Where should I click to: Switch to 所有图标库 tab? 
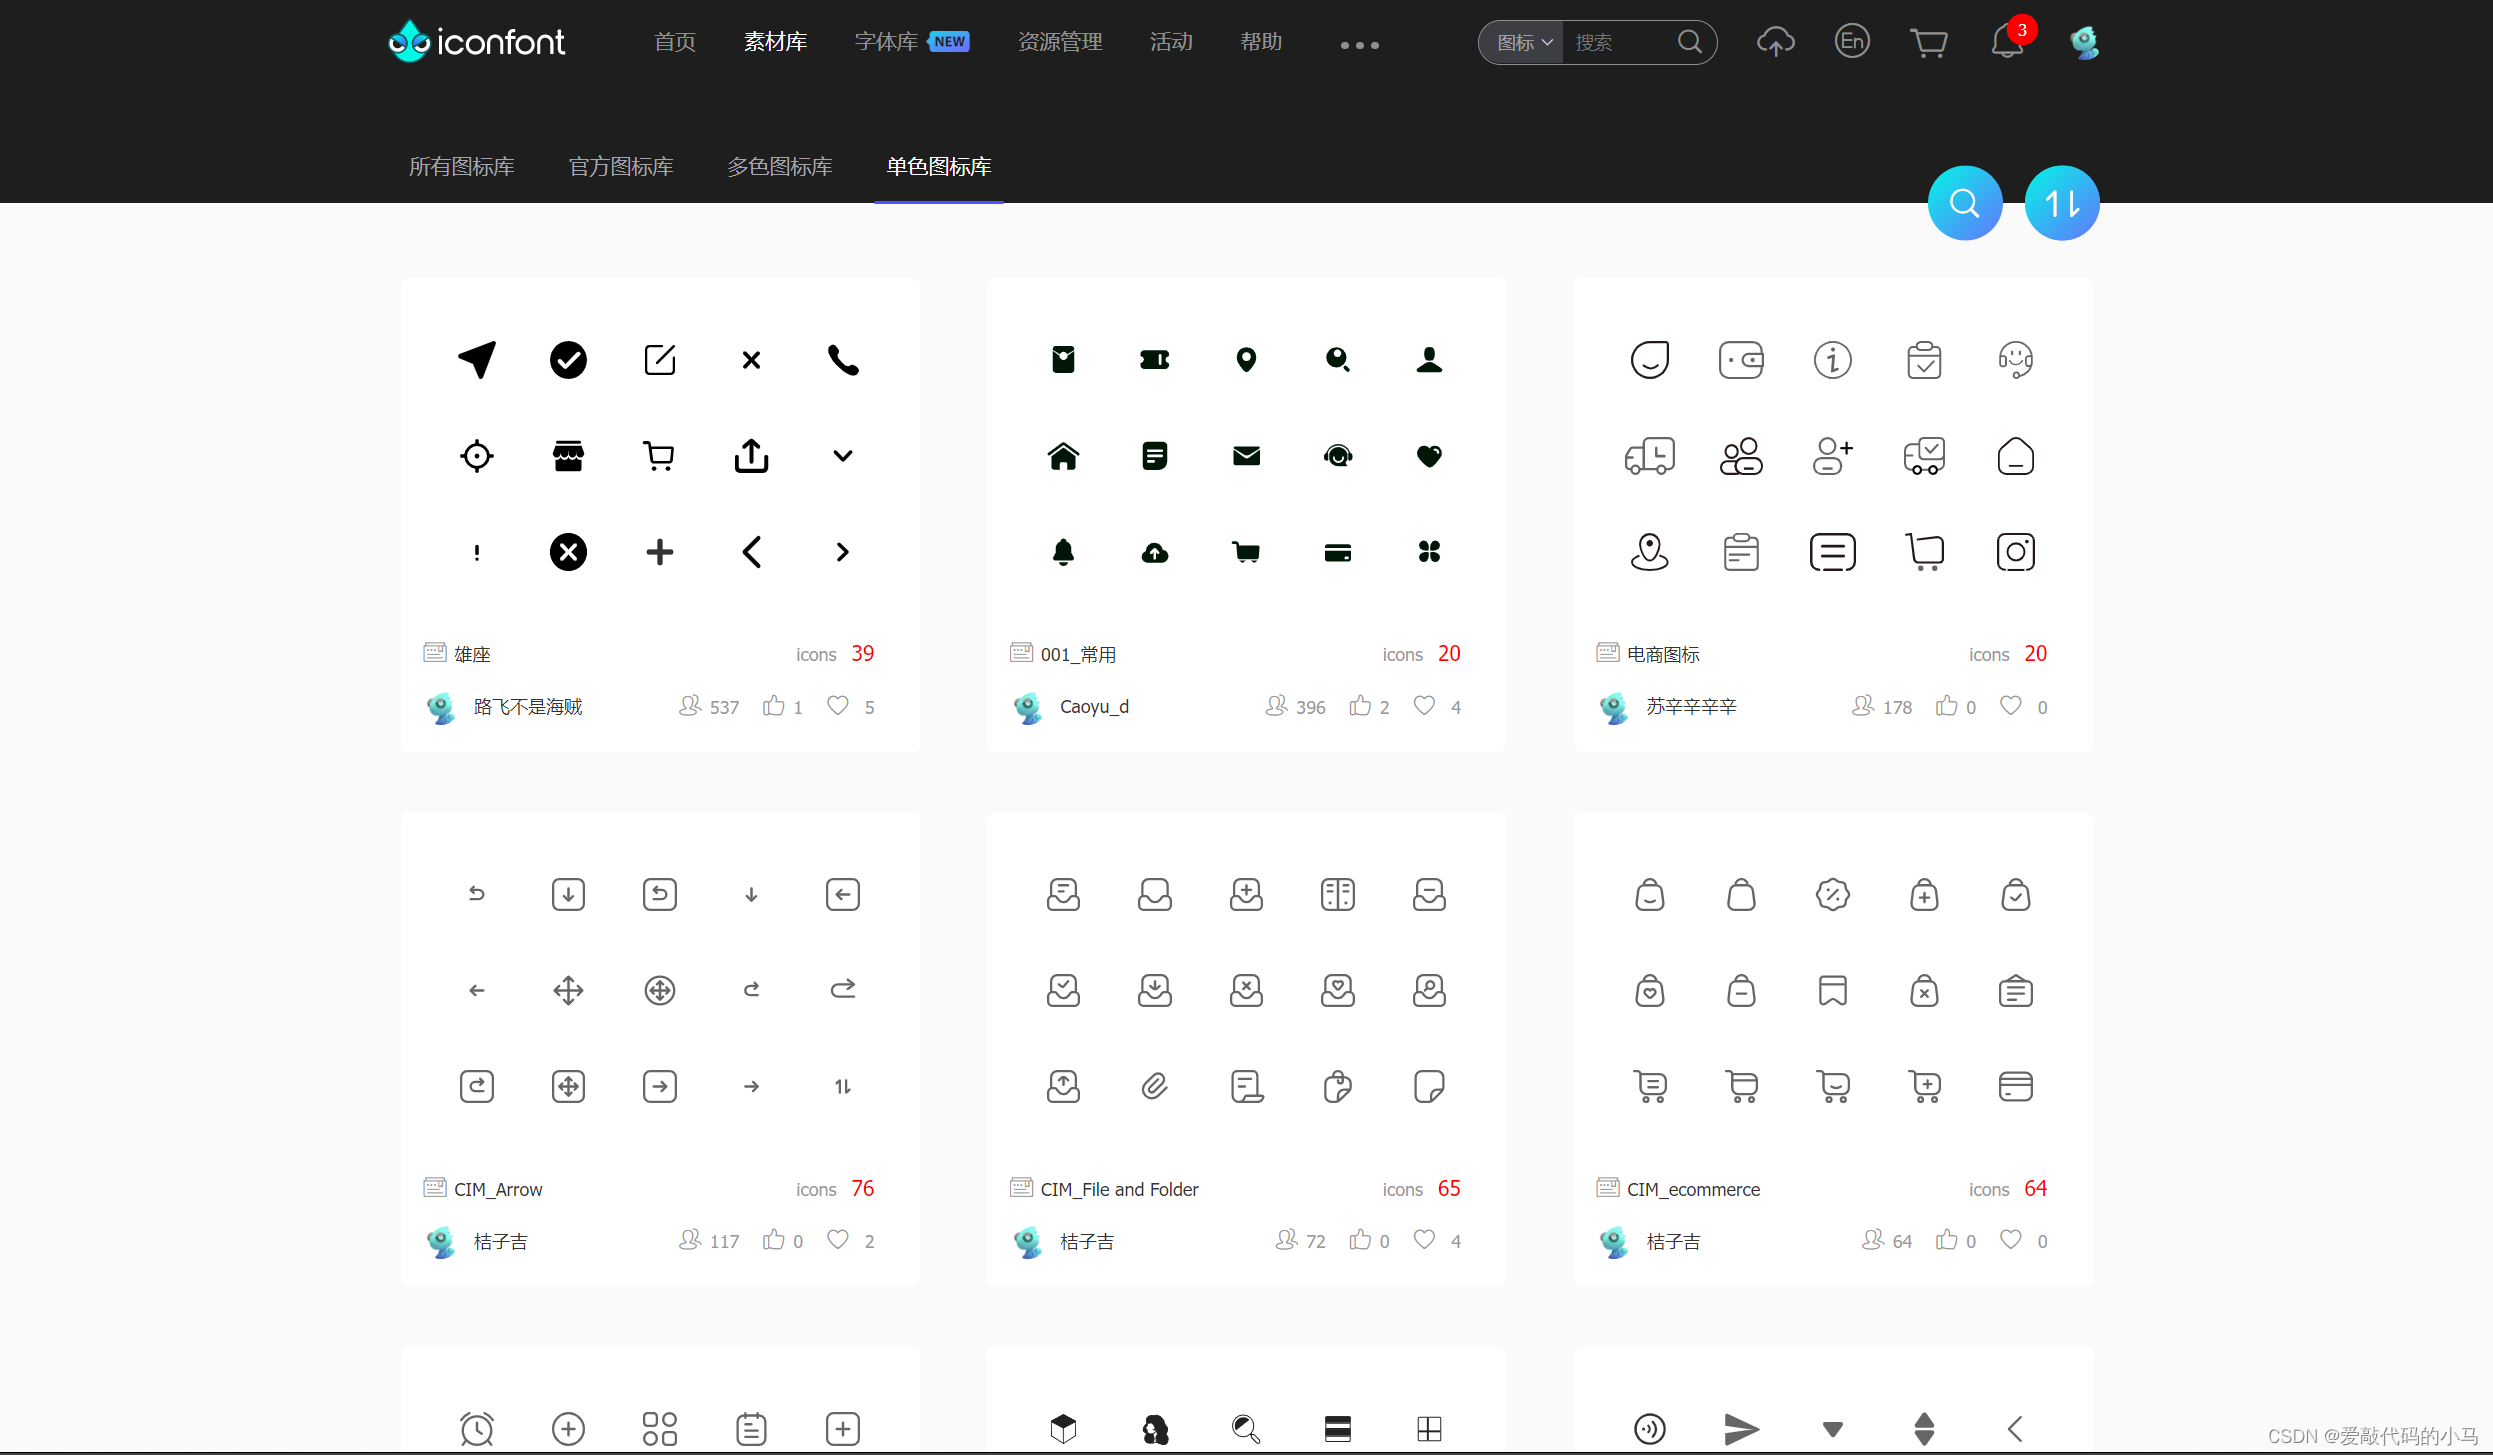coord(461,167)
